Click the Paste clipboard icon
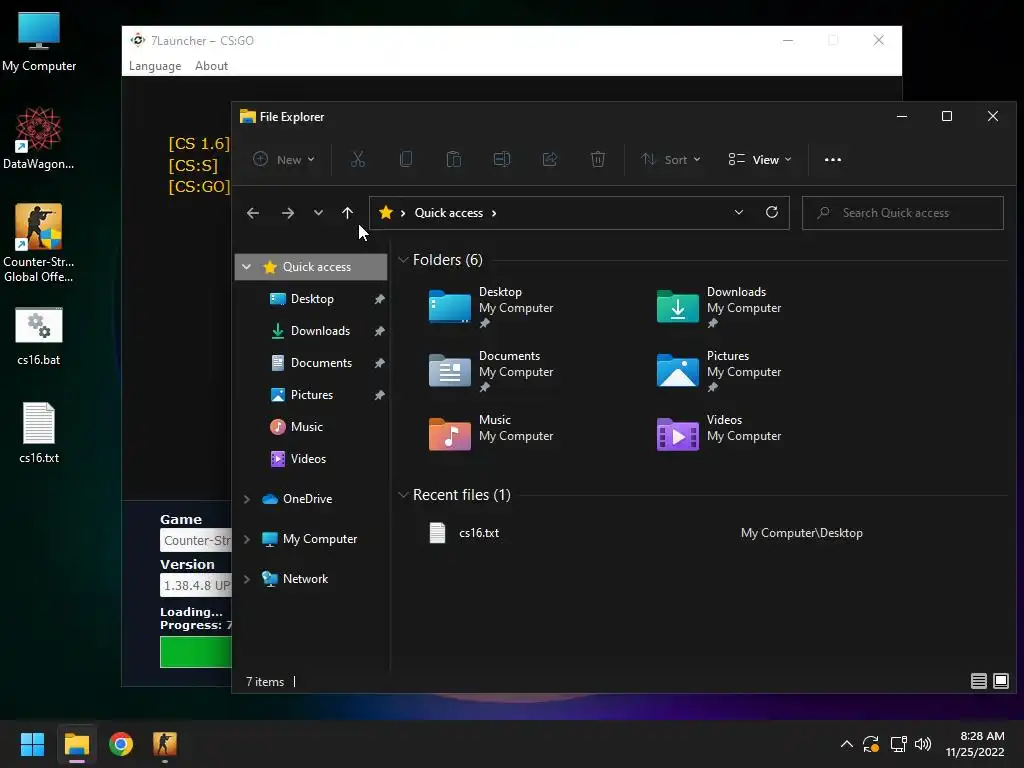 click(454, 159)
